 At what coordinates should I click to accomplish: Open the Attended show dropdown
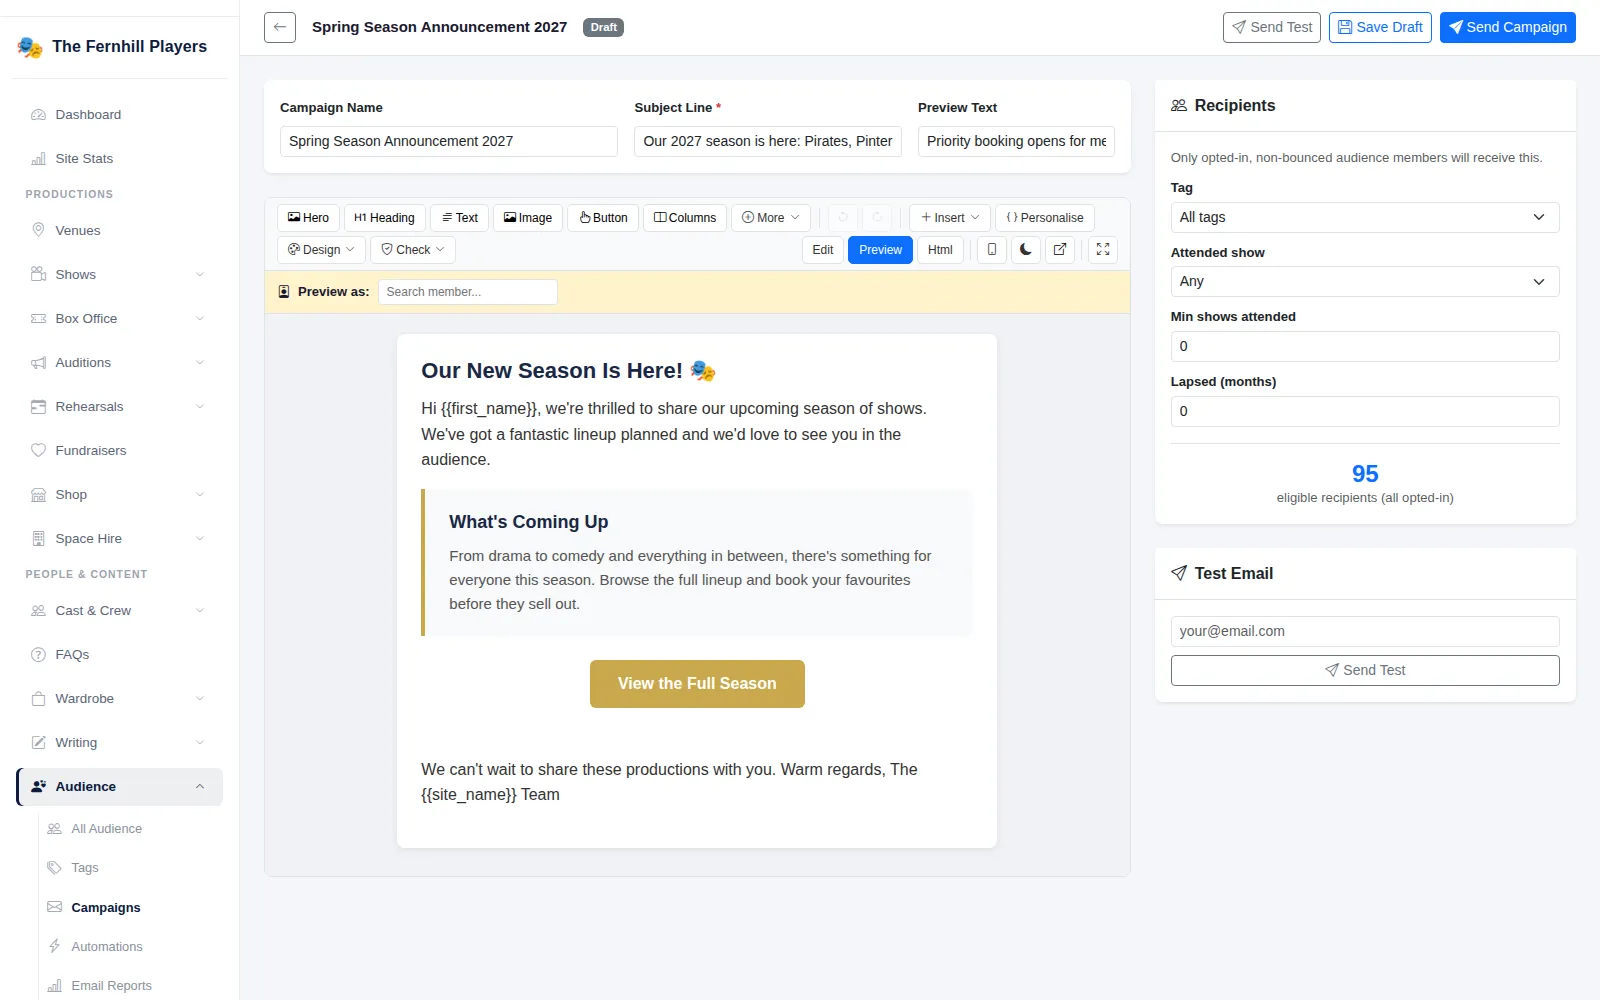click(1365, 282)
